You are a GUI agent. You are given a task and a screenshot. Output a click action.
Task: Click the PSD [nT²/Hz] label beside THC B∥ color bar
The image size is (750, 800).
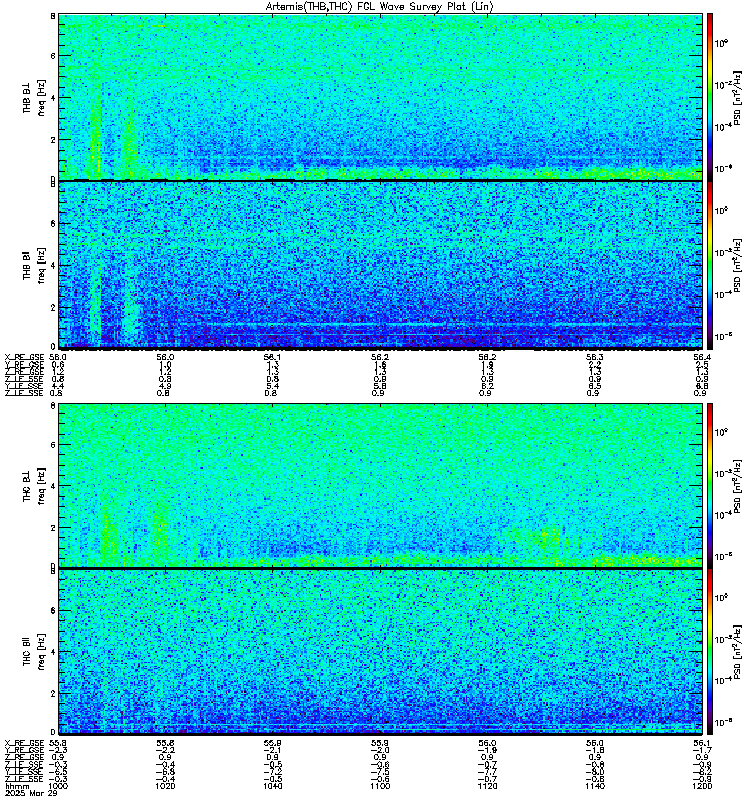click(x=738, y=652)
